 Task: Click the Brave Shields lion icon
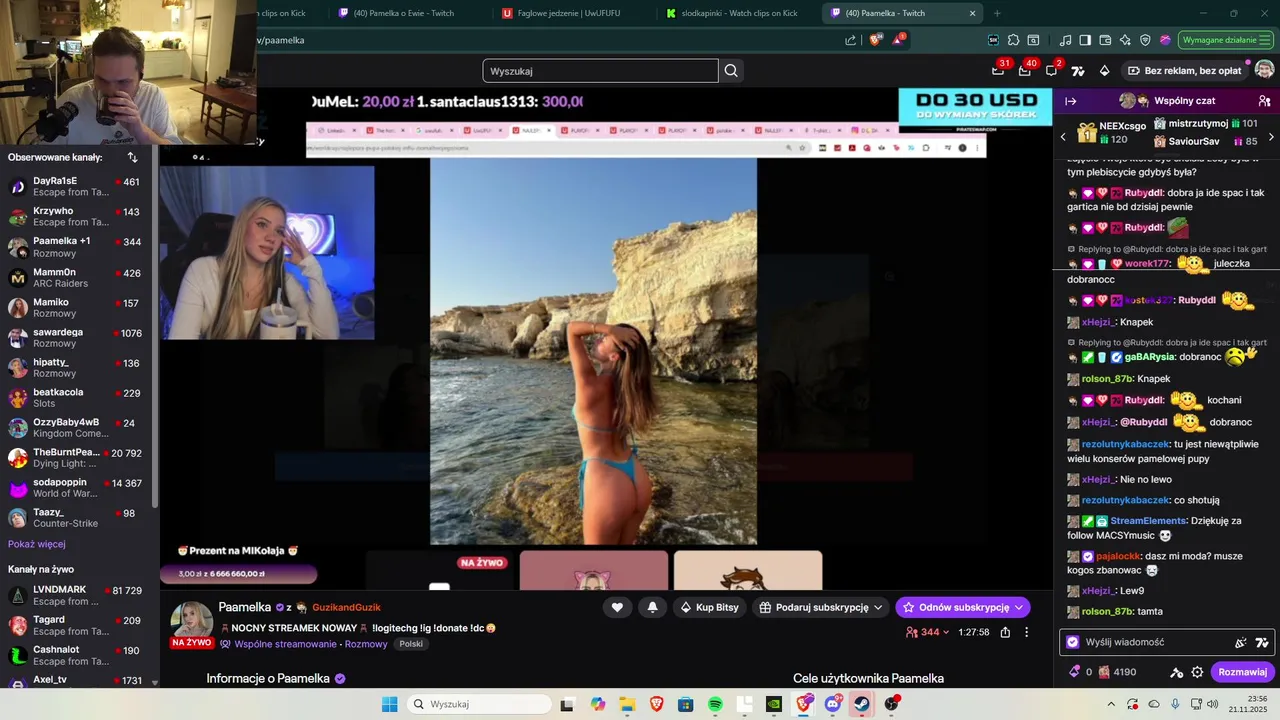point(875,40)
